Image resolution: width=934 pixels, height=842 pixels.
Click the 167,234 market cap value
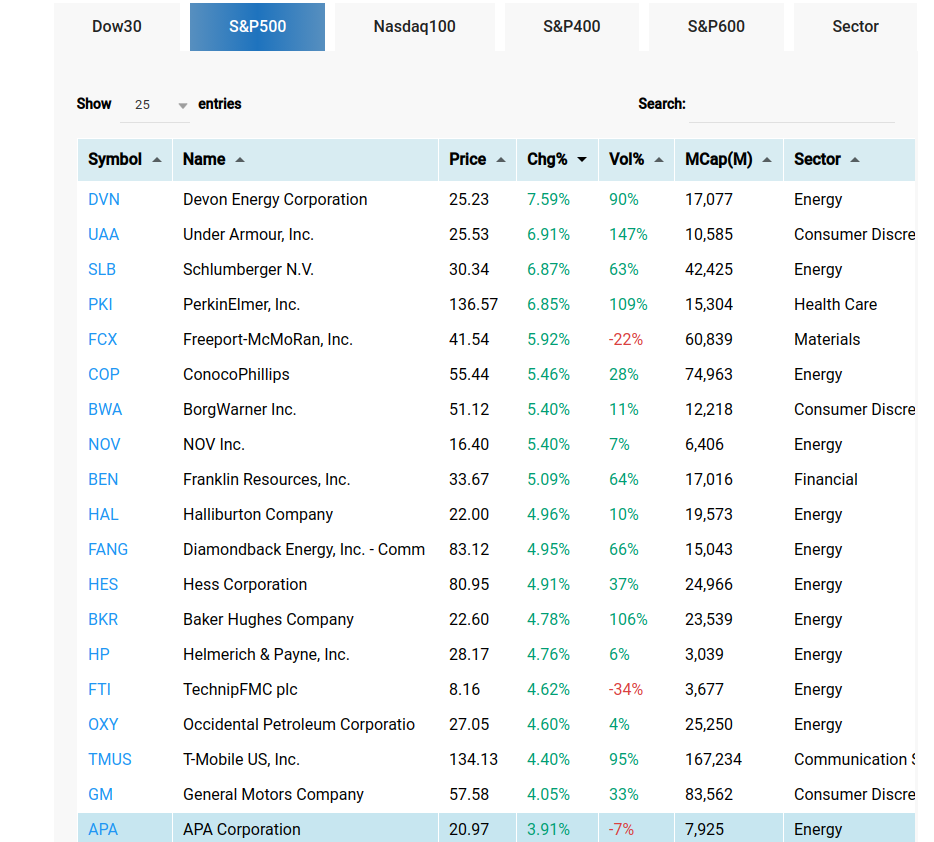714,760
